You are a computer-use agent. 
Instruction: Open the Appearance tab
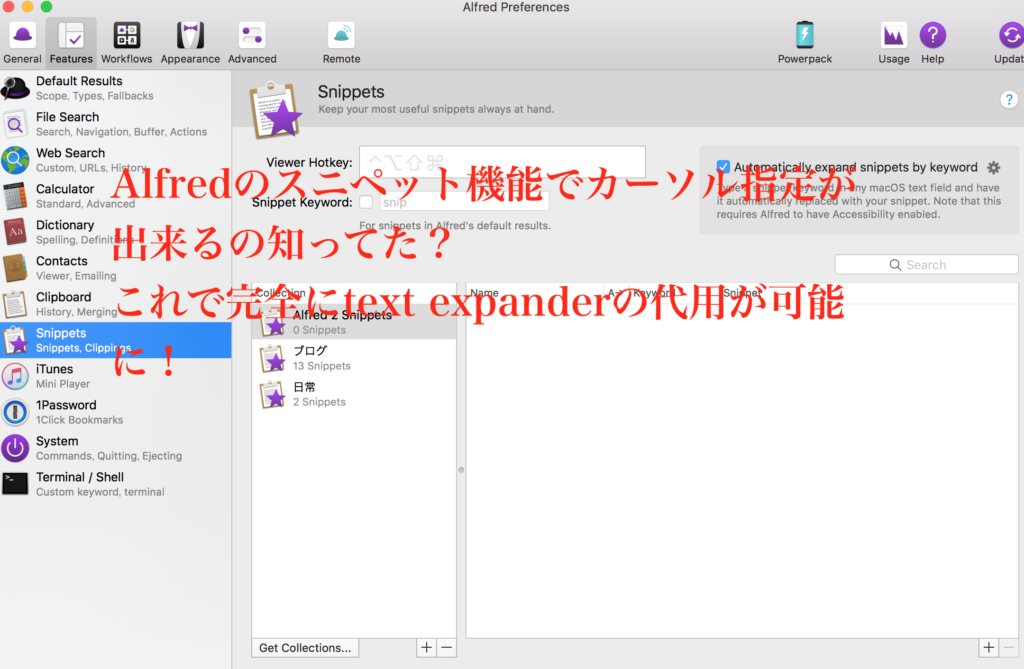click(190, 43)
